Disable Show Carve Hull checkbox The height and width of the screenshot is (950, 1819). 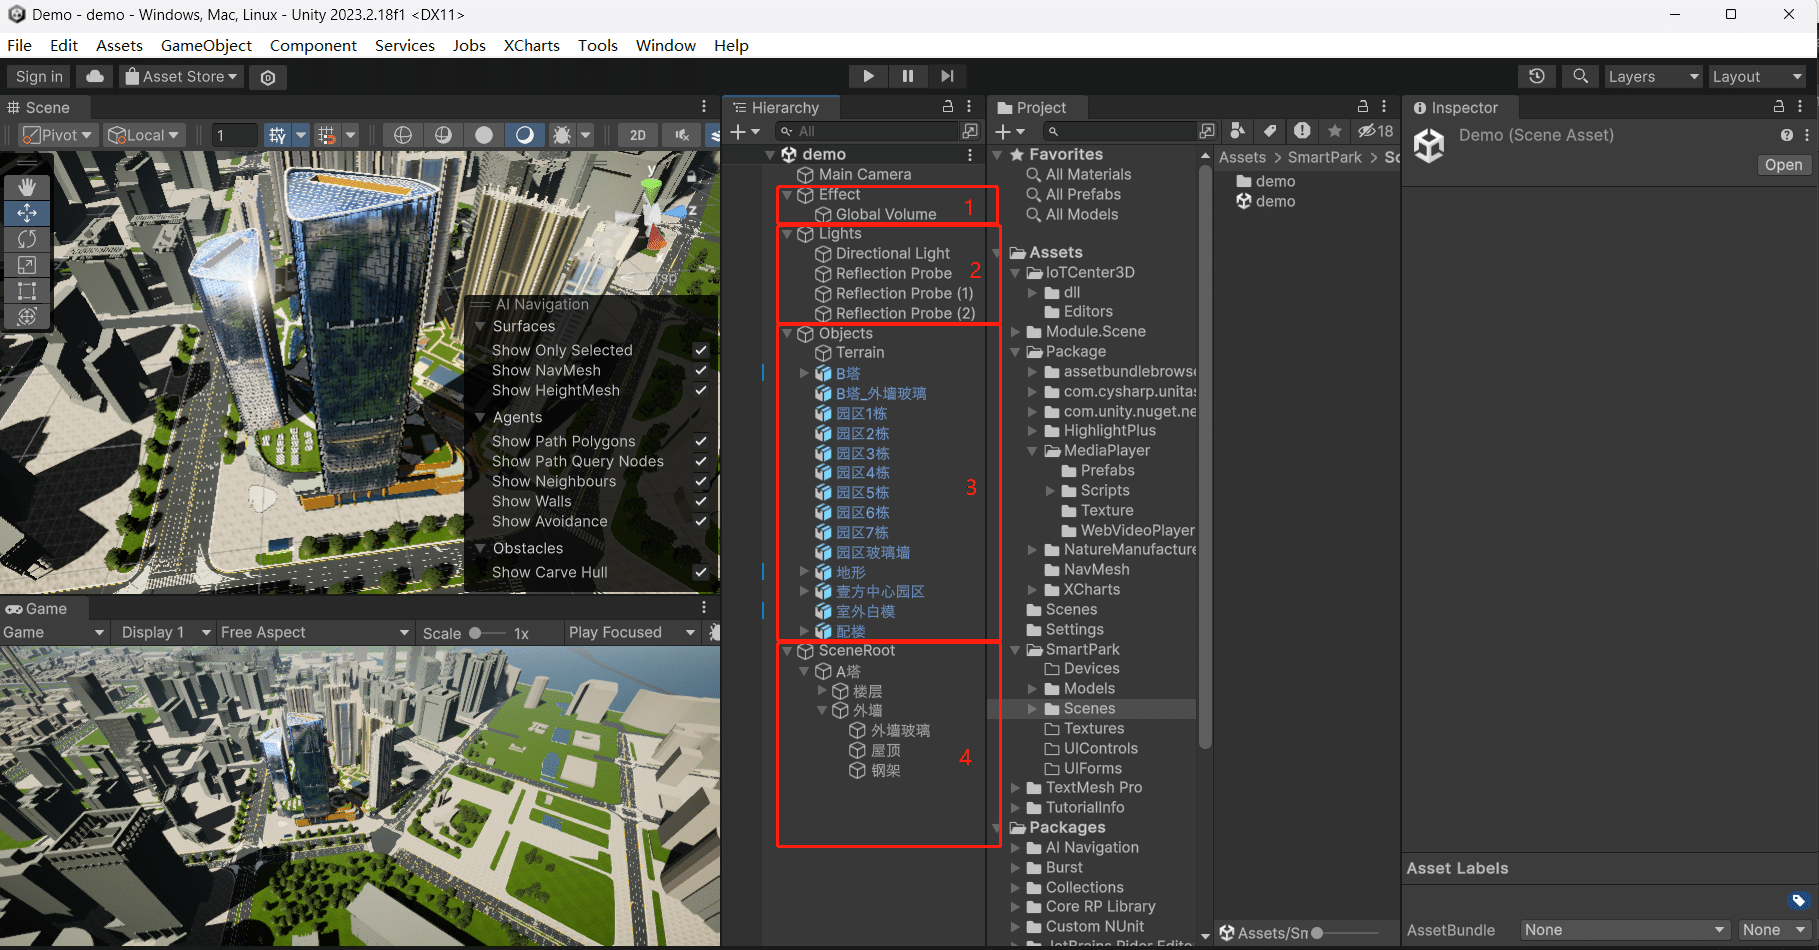(701, 572)
